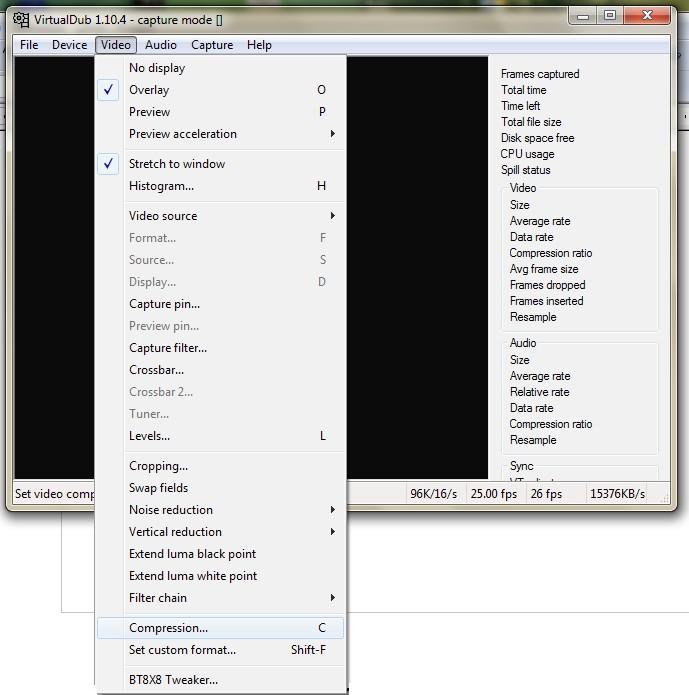Screen dimensions: 689x695
Task: Open the File menu
Action: tap(29, 45)
